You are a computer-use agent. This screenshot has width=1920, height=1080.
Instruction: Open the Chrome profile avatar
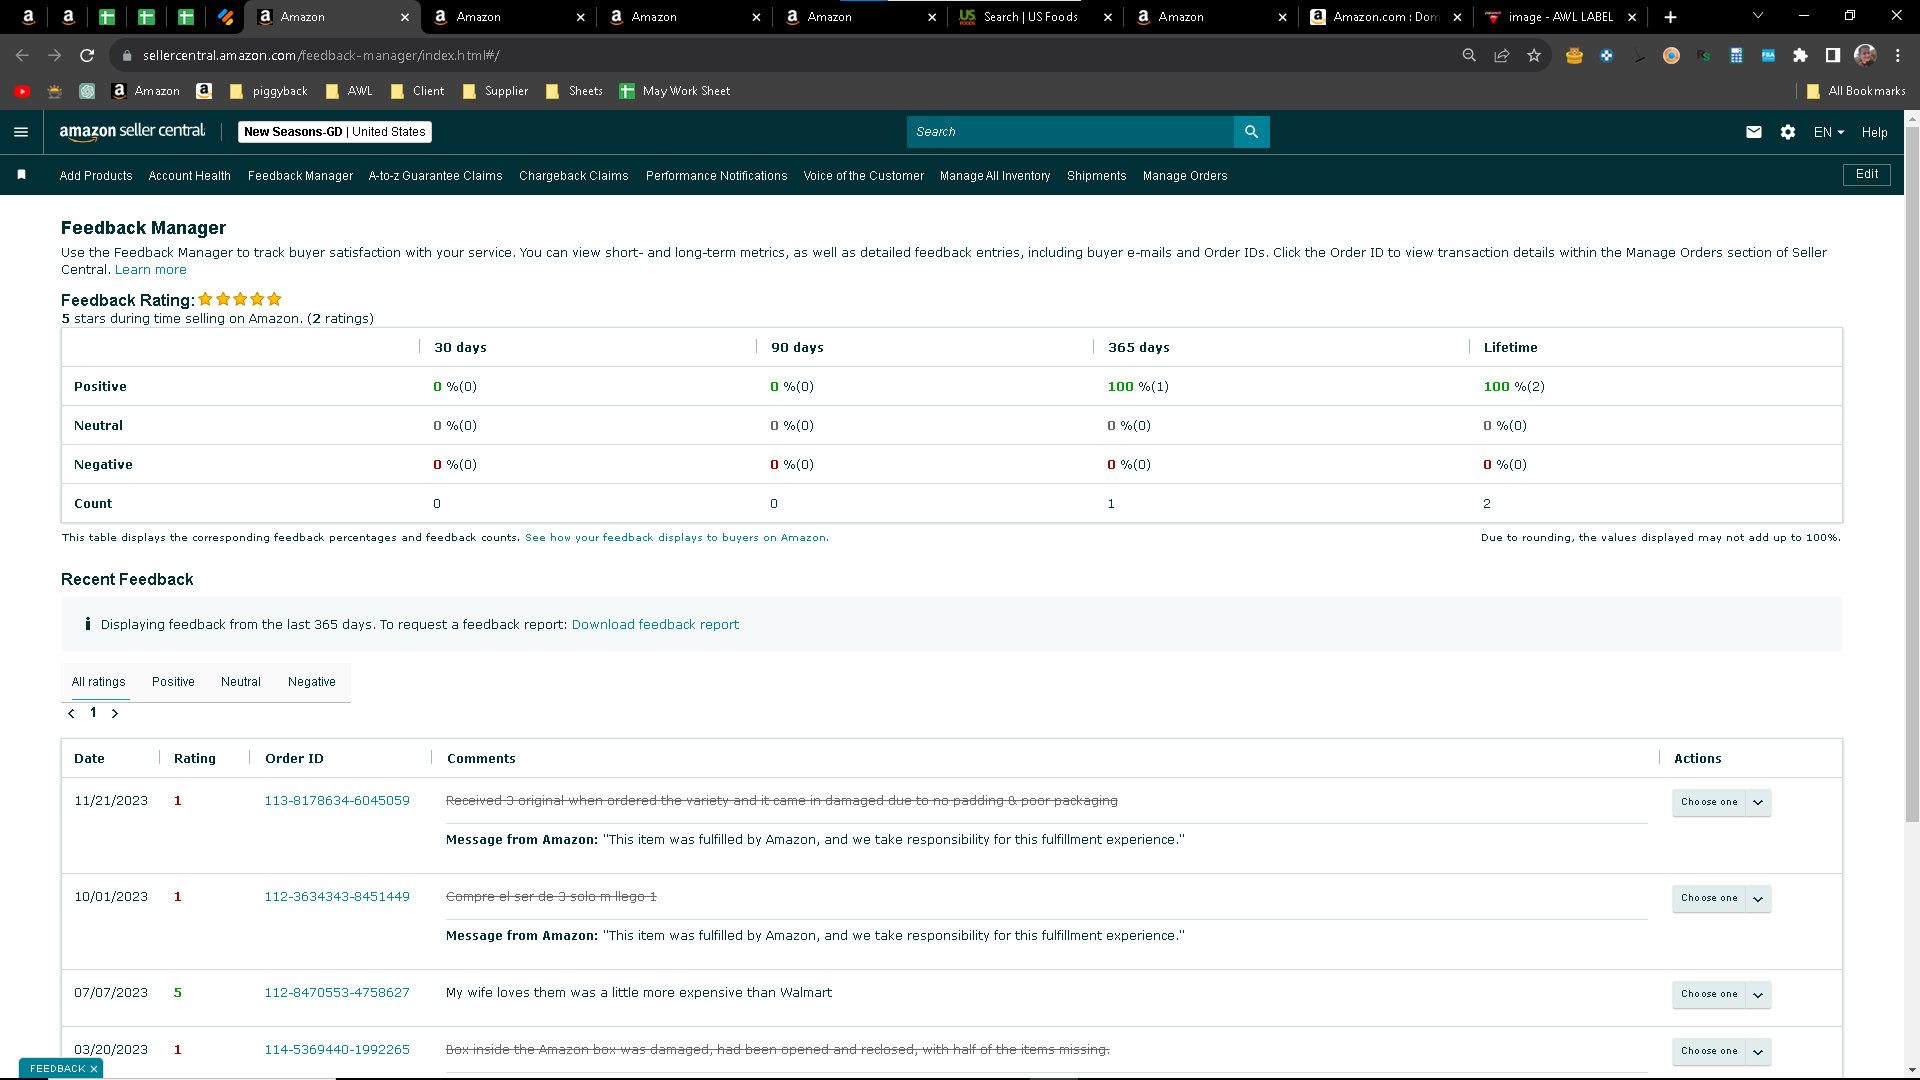(x=1865, y=56)
